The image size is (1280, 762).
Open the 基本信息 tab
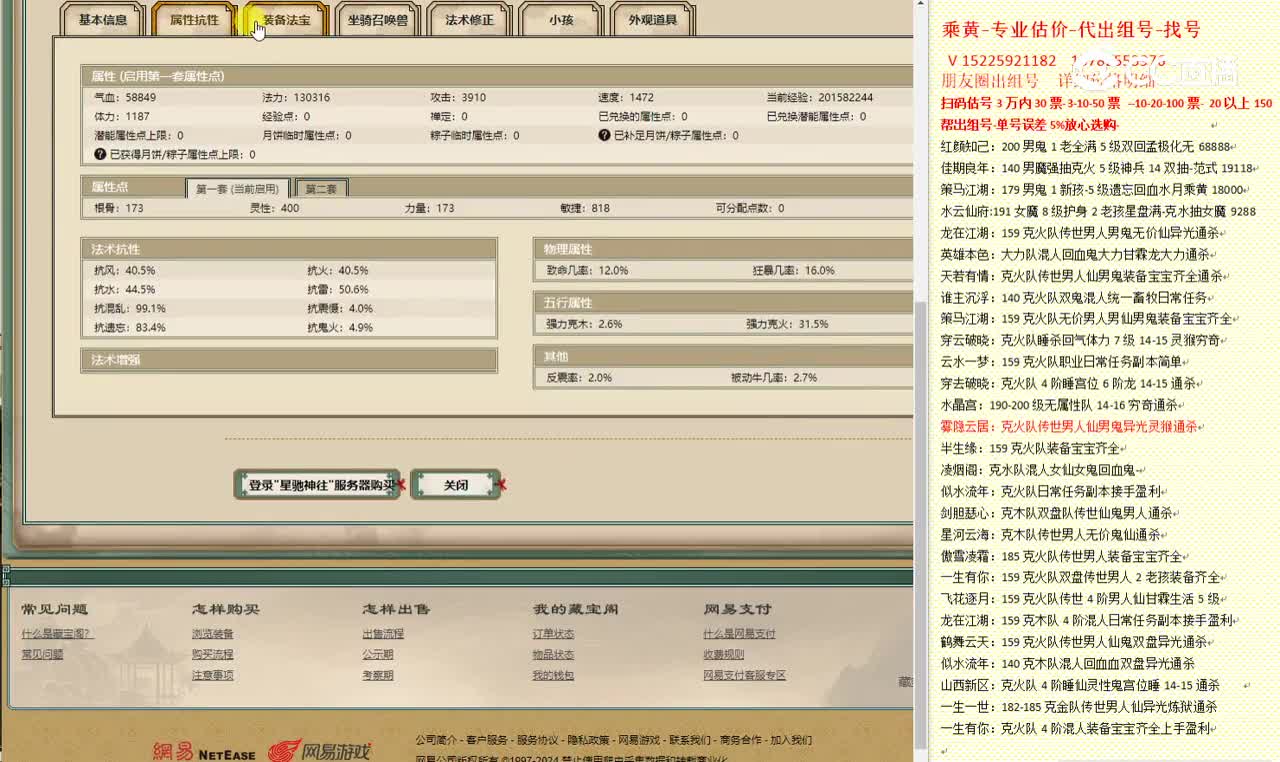(x=103, y=20)
